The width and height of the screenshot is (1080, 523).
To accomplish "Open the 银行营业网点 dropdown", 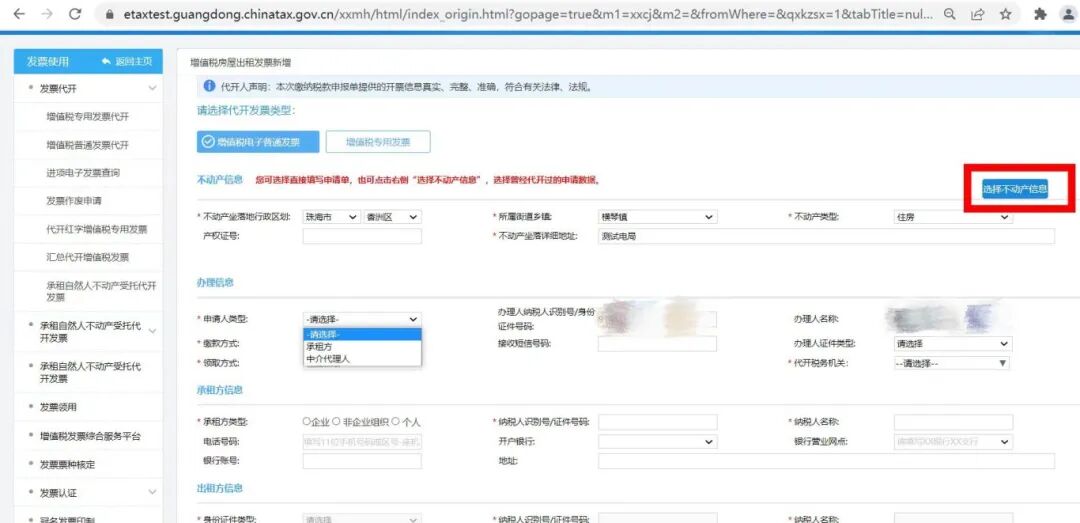I will click(x=953, y=442).
